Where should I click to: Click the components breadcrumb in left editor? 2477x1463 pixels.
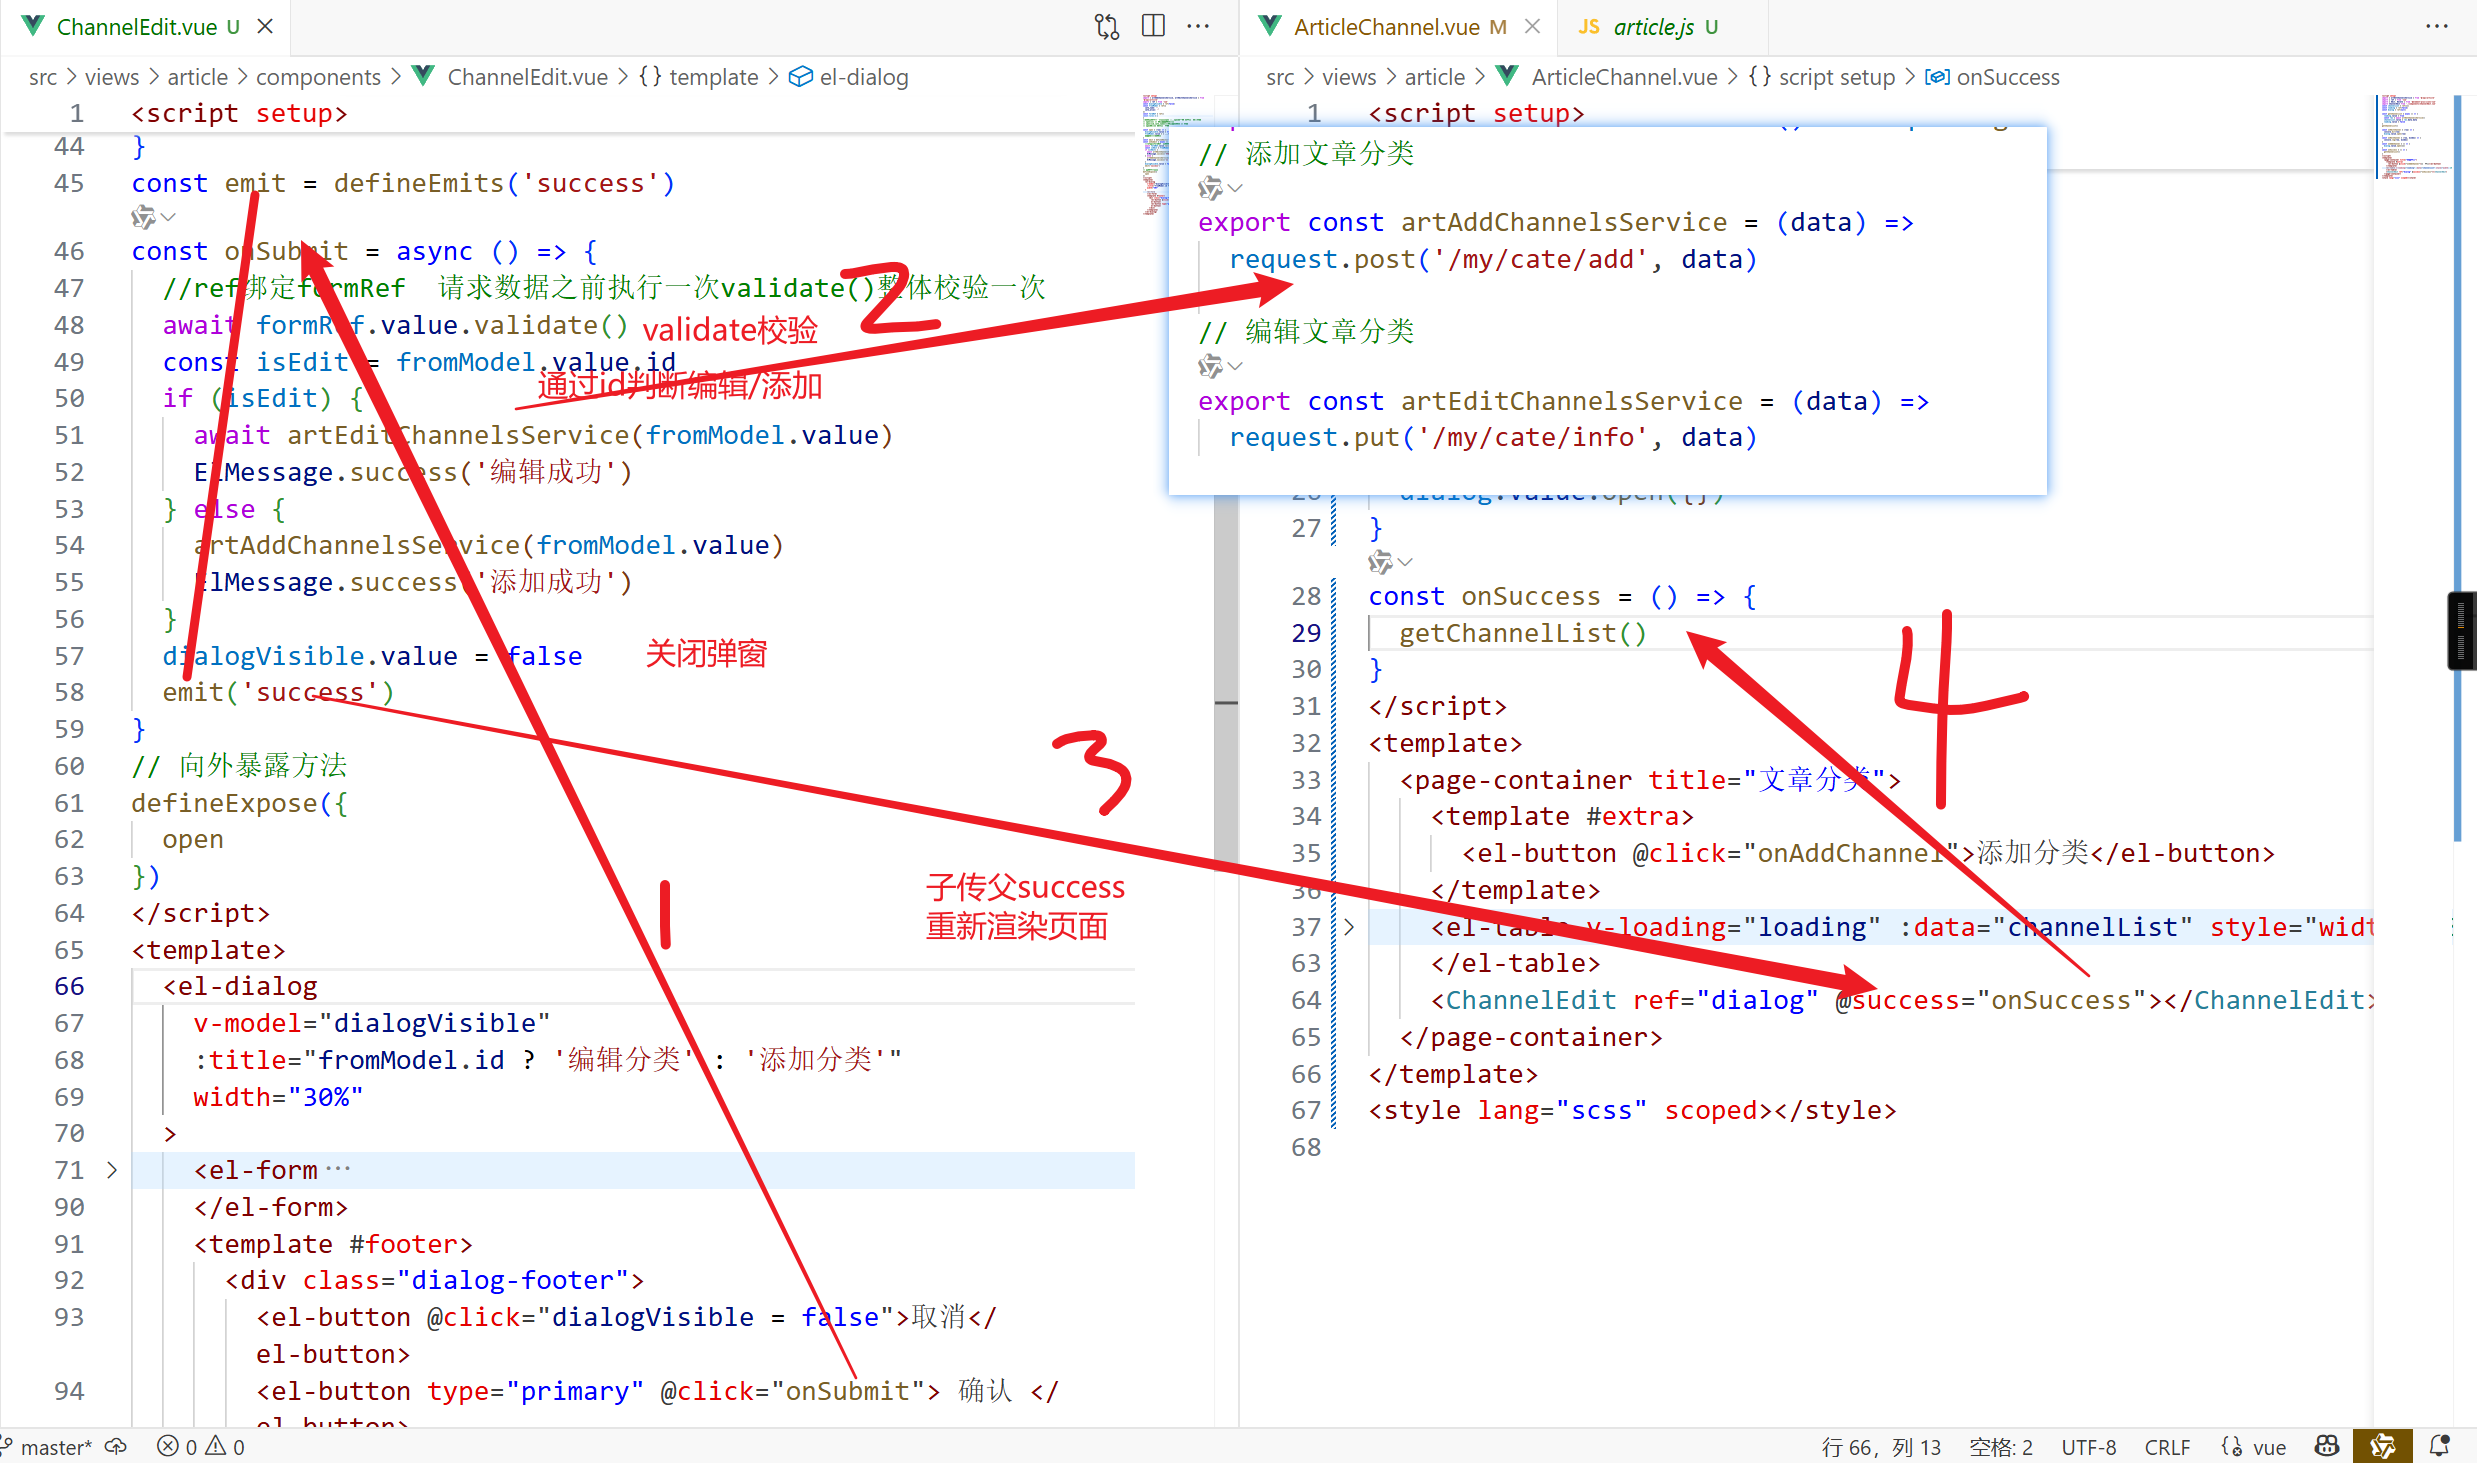pos(318,77)
